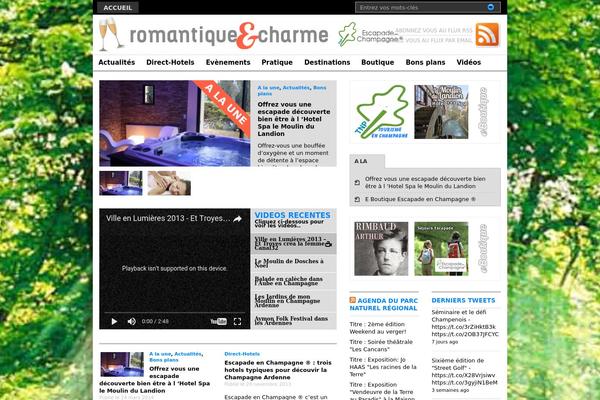Click the romantique & charme site logo

click(229, 35)
